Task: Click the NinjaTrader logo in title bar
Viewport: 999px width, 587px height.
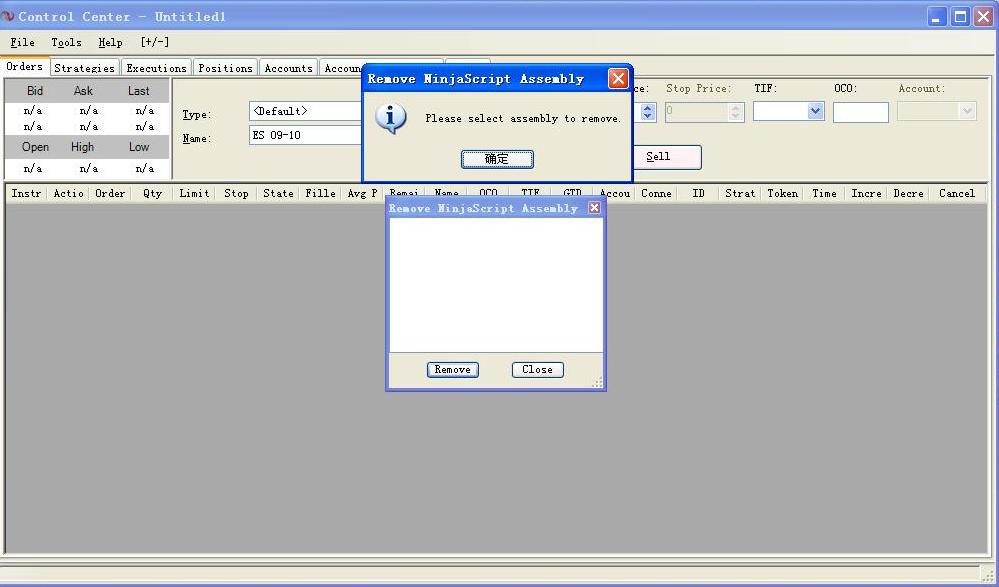Action: click(8, 16)
